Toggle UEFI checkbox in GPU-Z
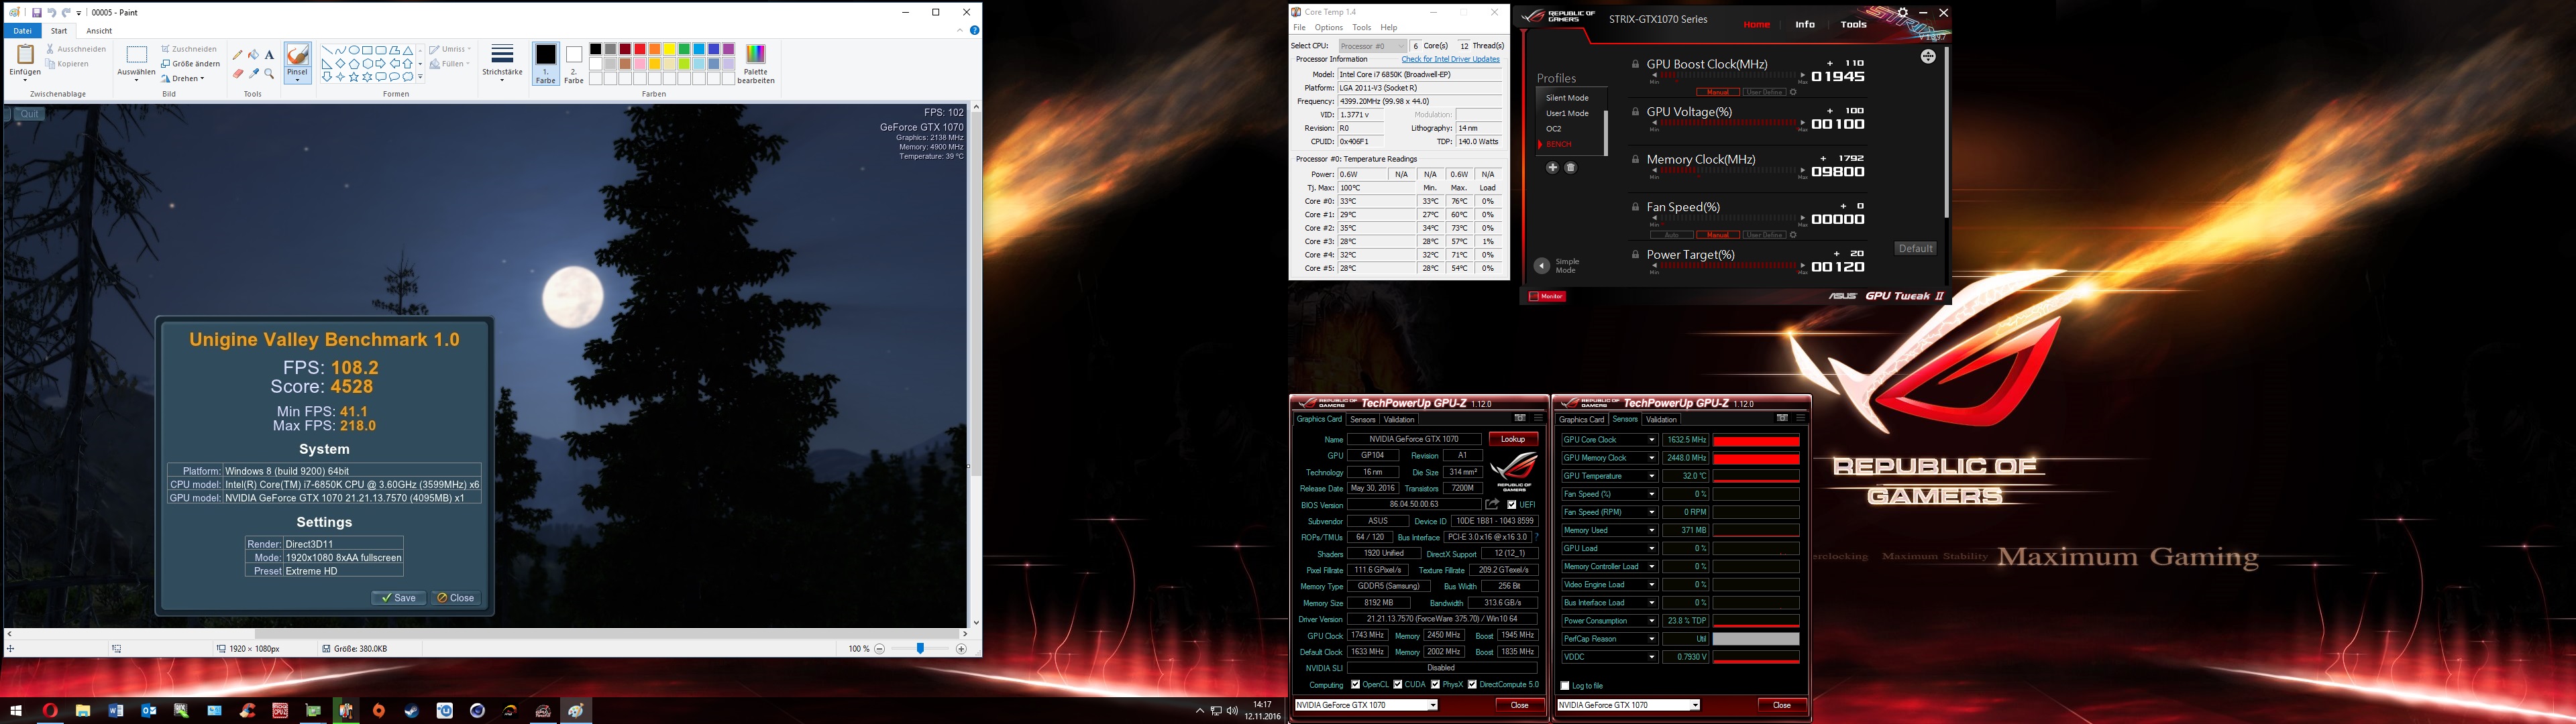 (1511, 505)
